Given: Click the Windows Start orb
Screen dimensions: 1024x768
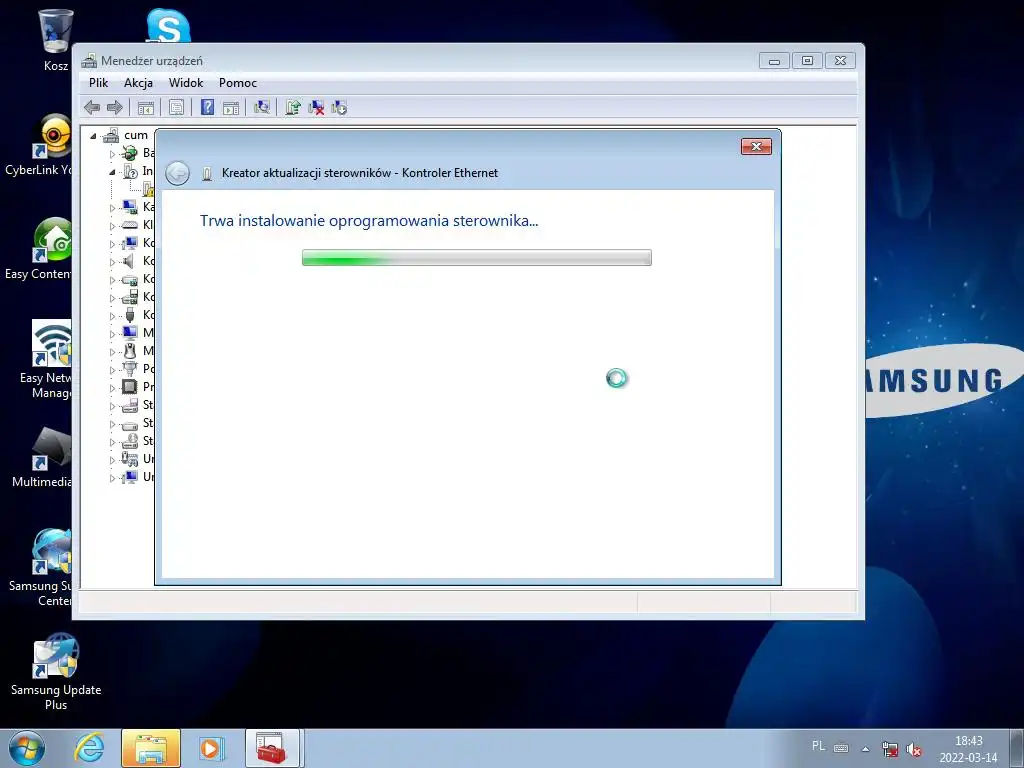Looking at the screenshot, I should [27, 748].
